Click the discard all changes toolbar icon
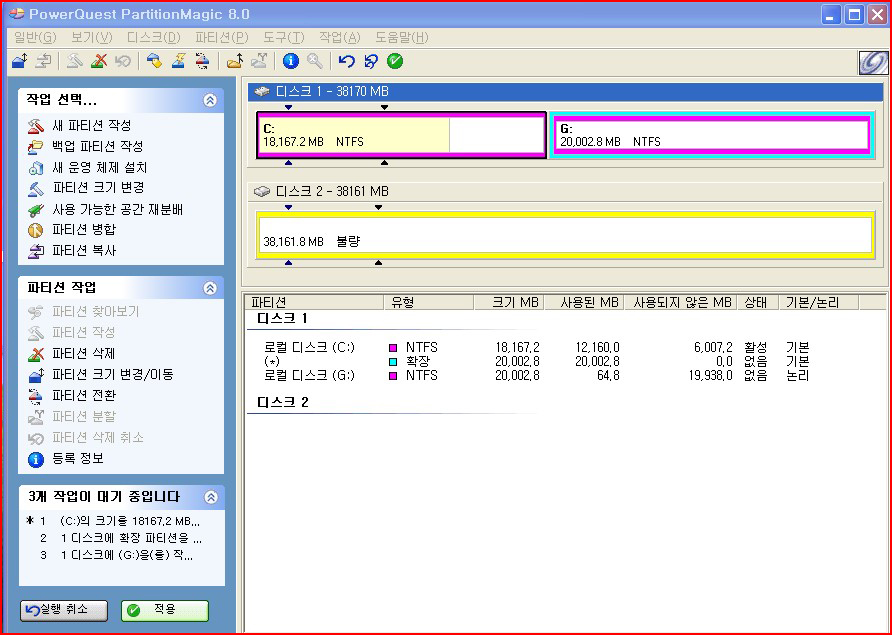Image resolution: width=892 pixels, height=635 pixels. [x=371, y=61]
